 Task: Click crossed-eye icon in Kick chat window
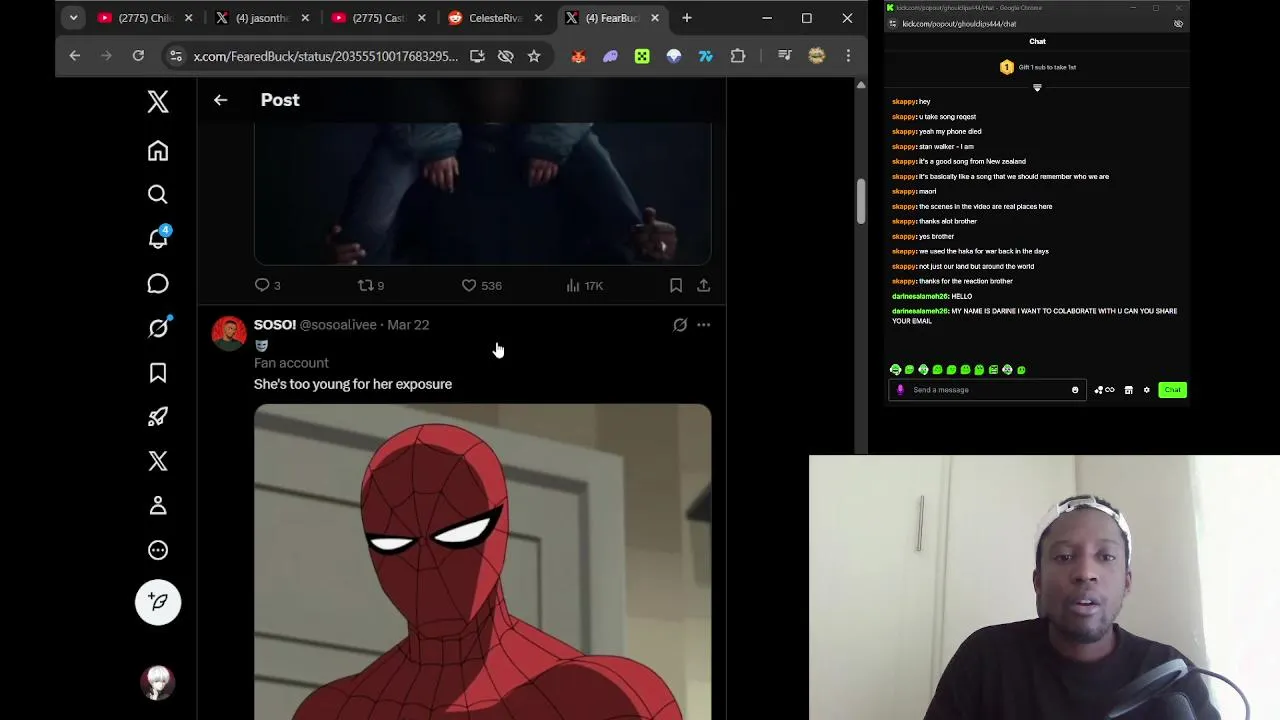tap(1178, 24)
